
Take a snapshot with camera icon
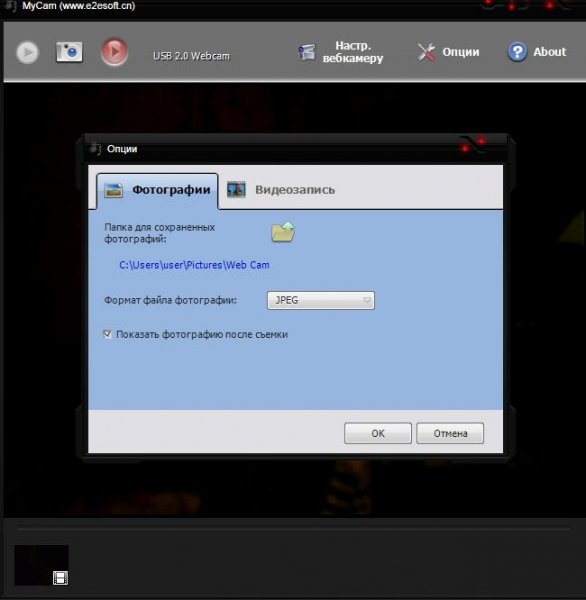coord(69,52)
